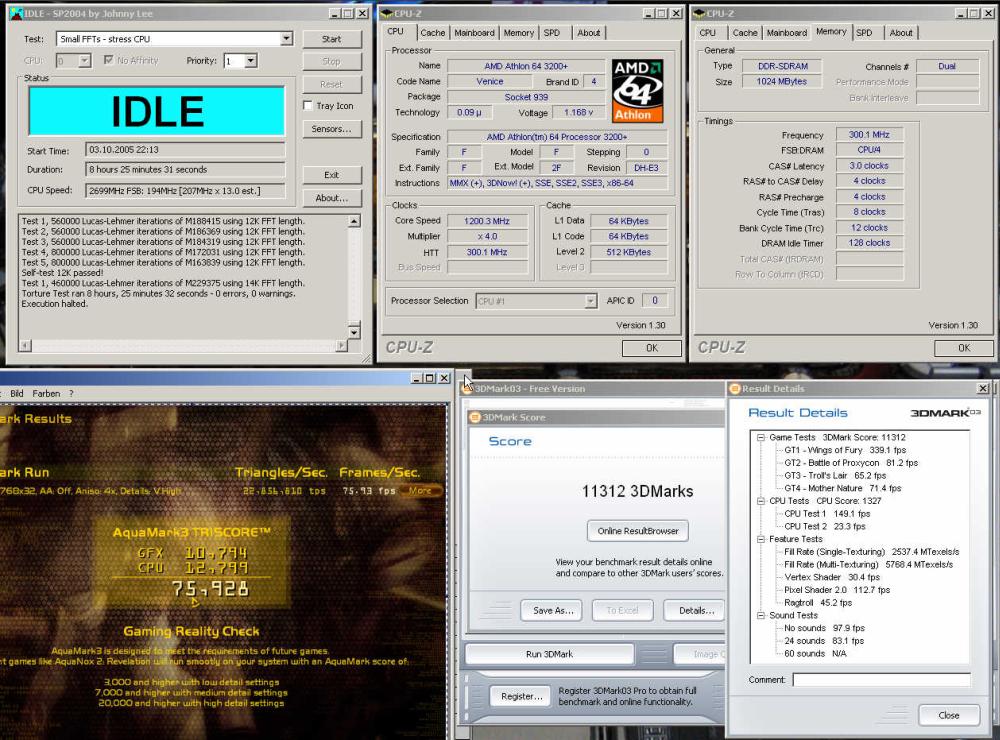Click the log scroll up arrow

(355, 221)
